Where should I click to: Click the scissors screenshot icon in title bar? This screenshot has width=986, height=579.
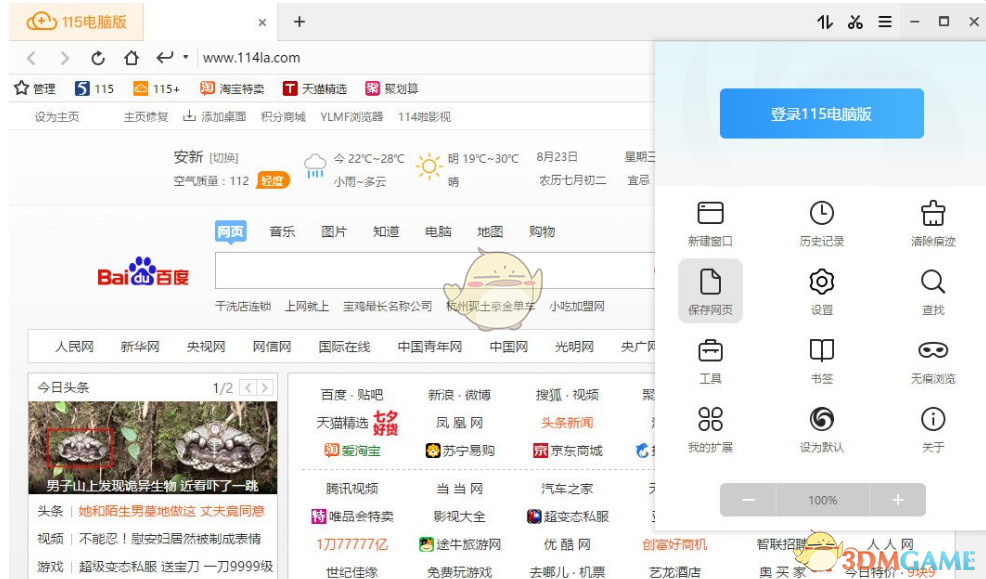[x=855, y=21]
